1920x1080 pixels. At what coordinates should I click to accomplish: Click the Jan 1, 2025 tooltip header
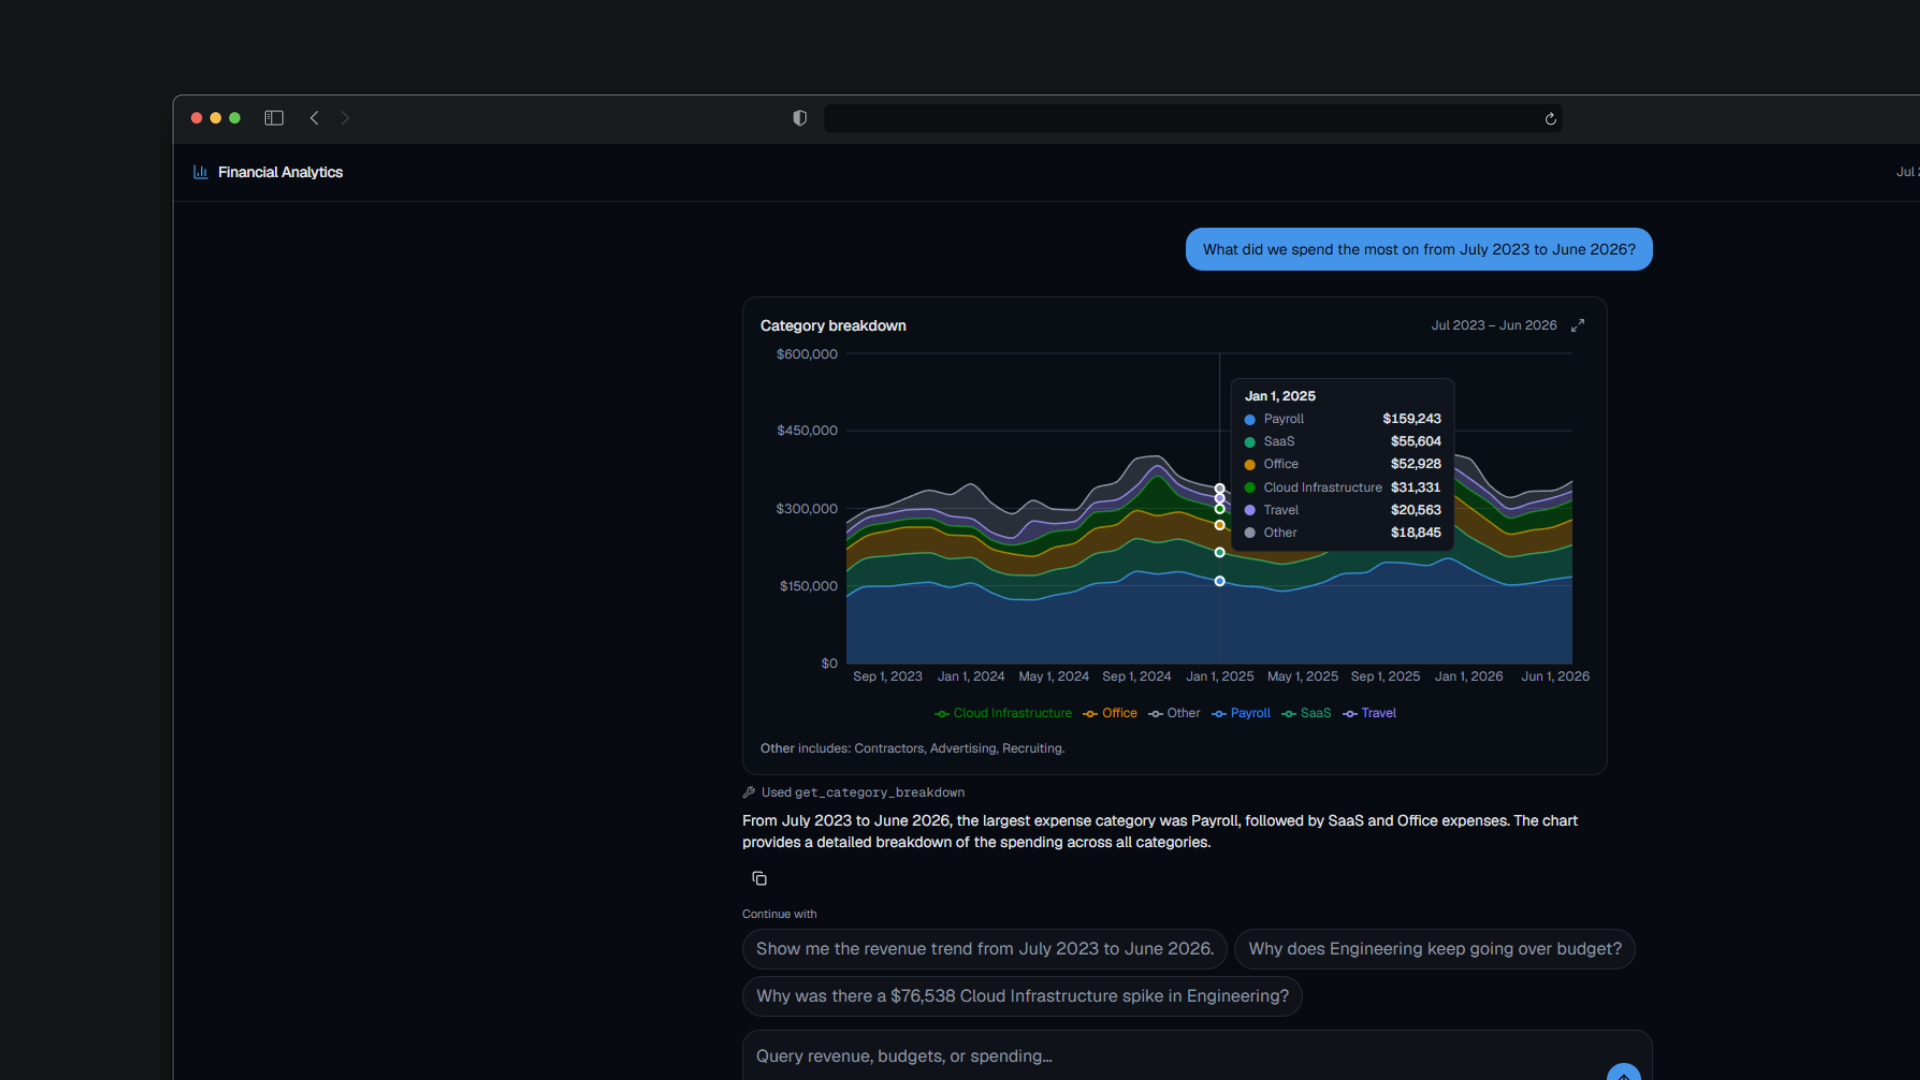[1280, 396]
